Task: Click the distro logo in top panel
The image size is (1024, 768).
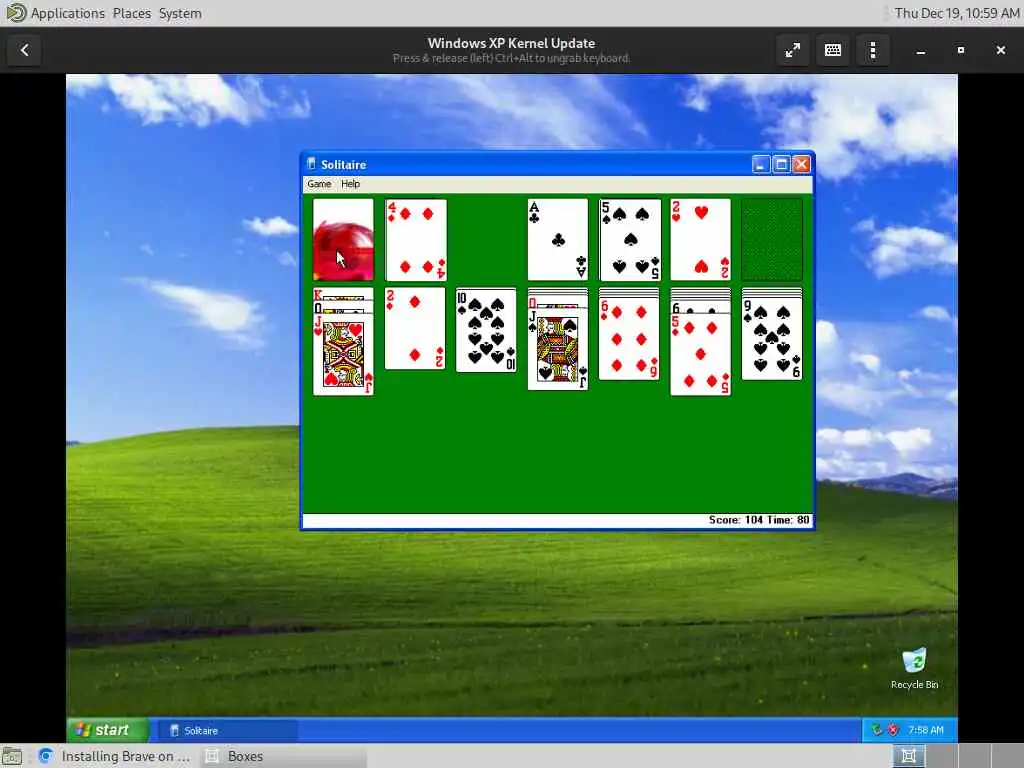Action: (15, 12)
